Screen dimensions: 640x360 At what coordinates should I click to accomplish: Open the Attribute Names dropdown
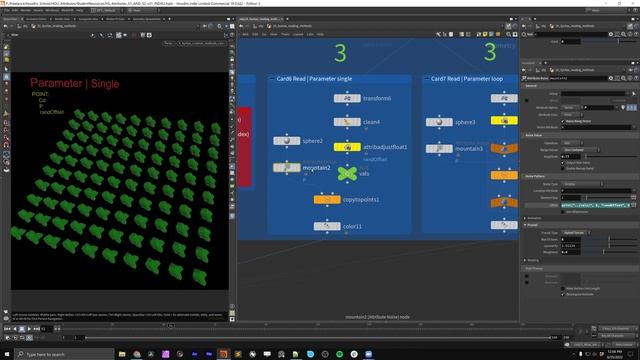[x=571, y=107]
